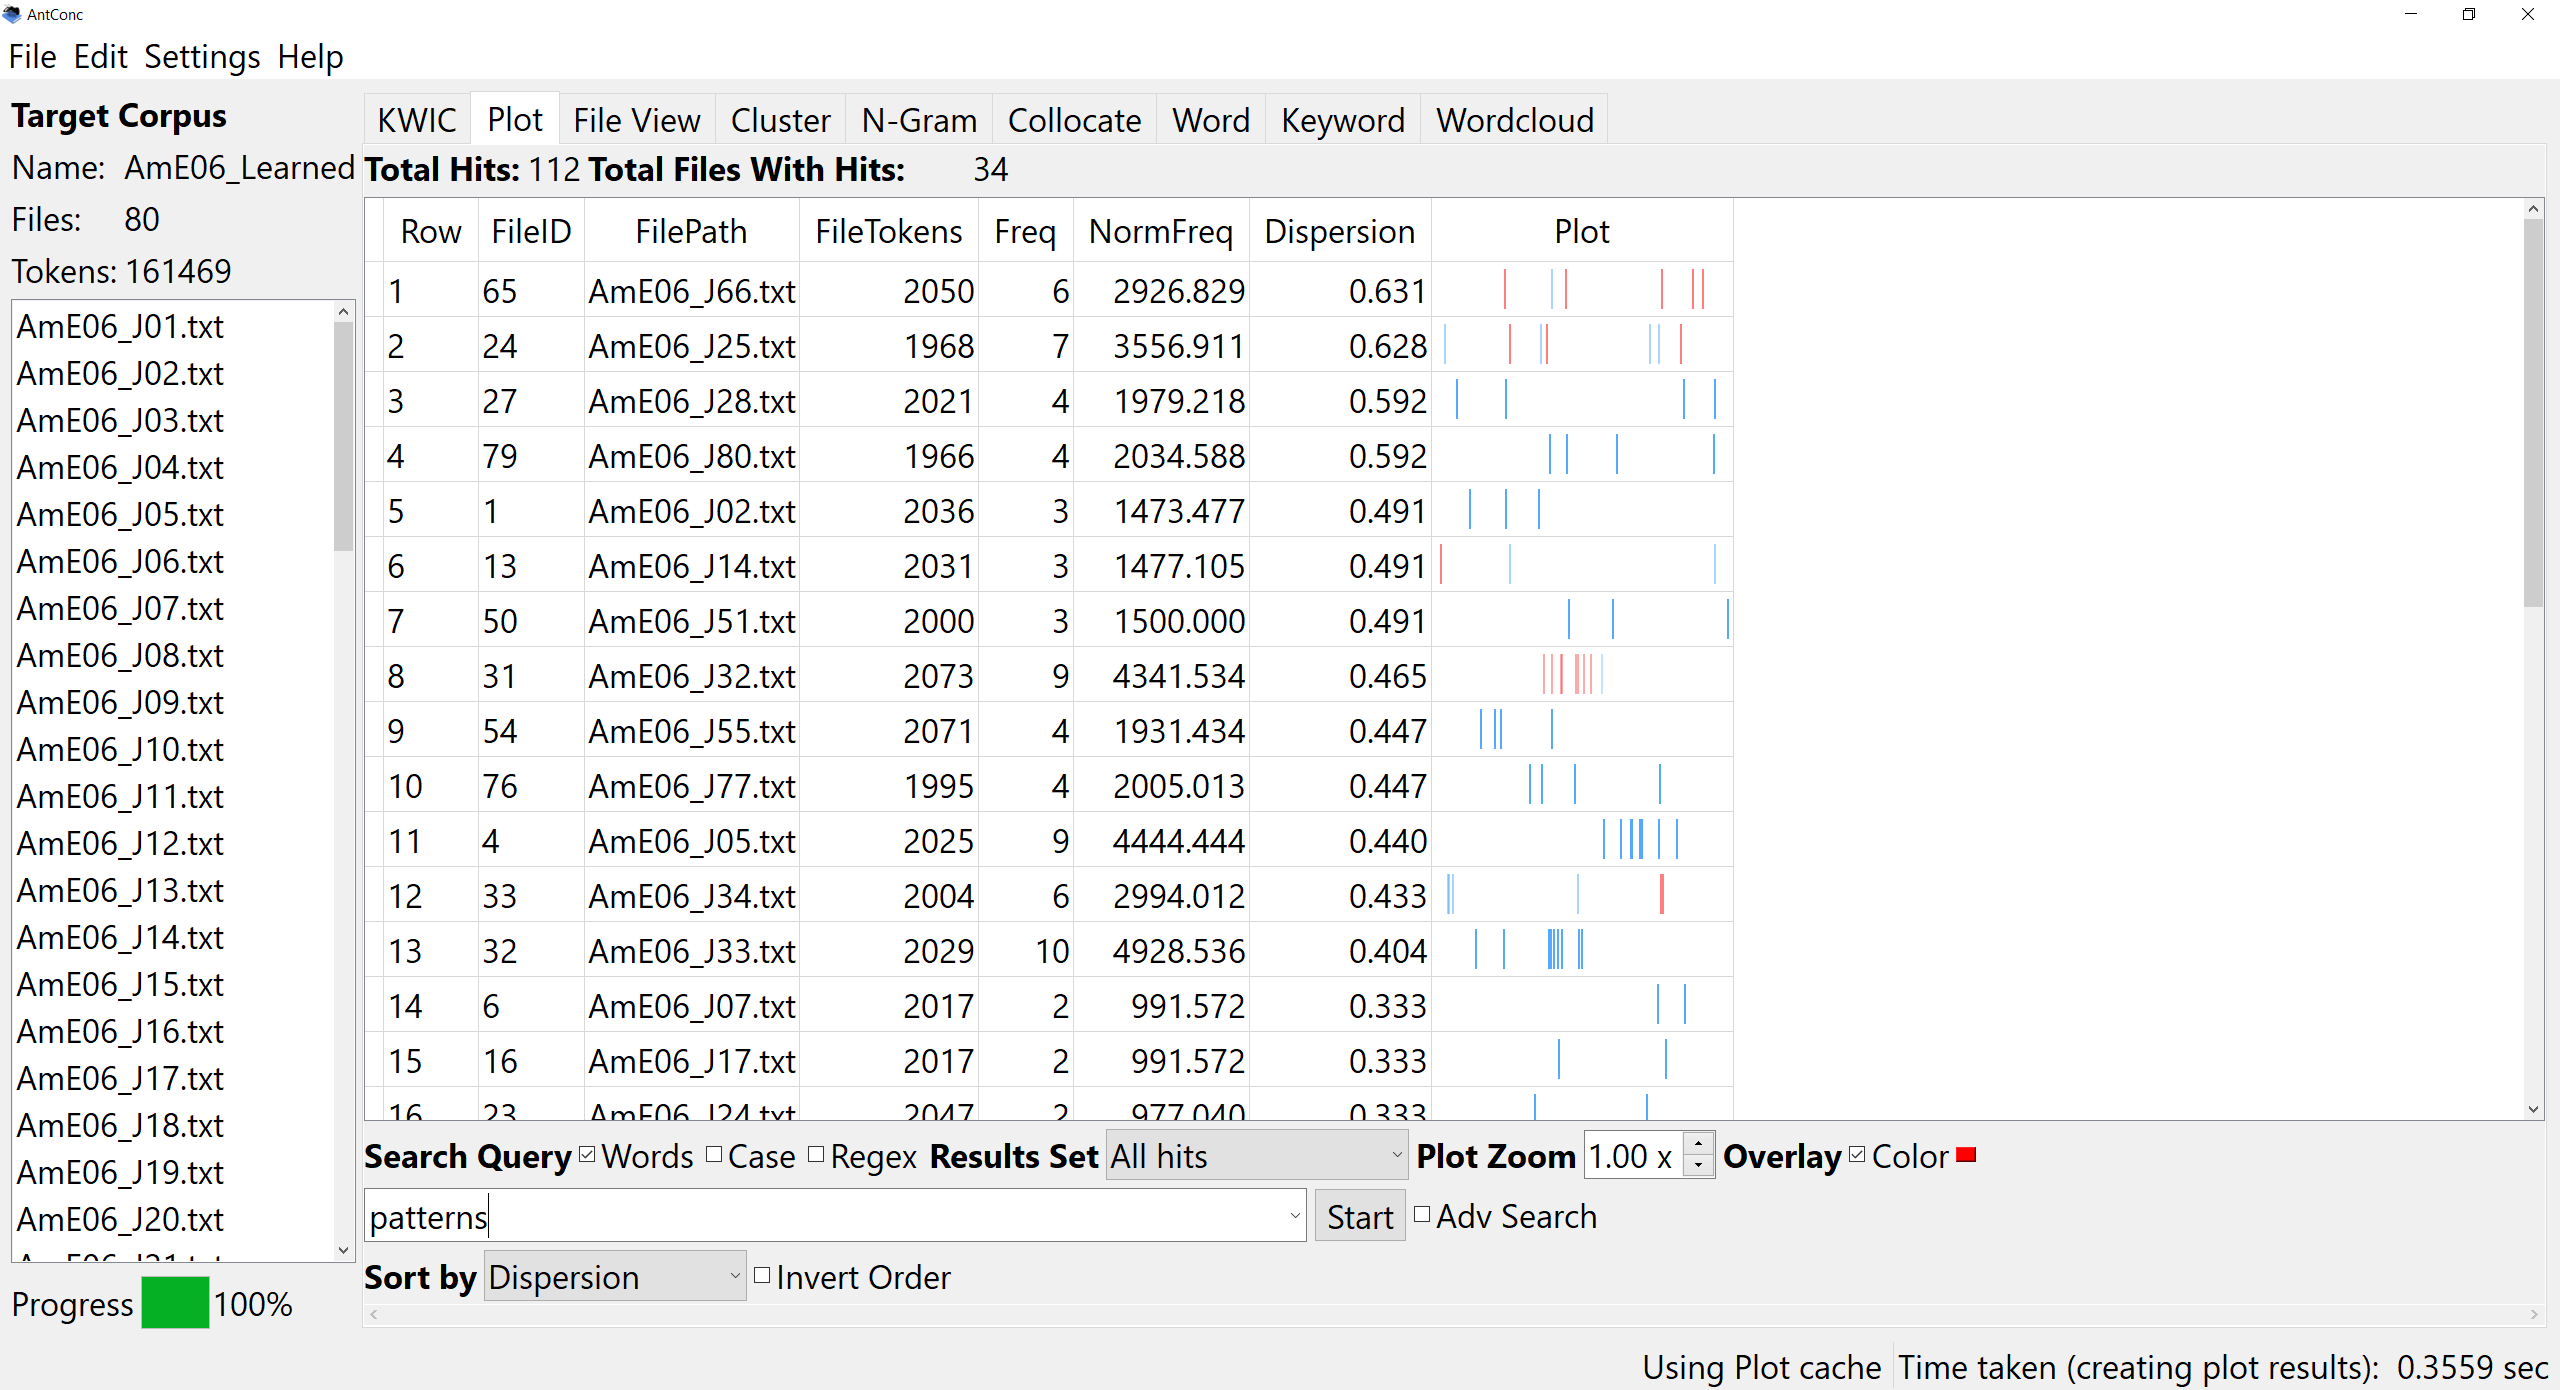Viewport: 2560px width, 1390px height.
Task: Open the Settings menu
Action: [202, 57]
